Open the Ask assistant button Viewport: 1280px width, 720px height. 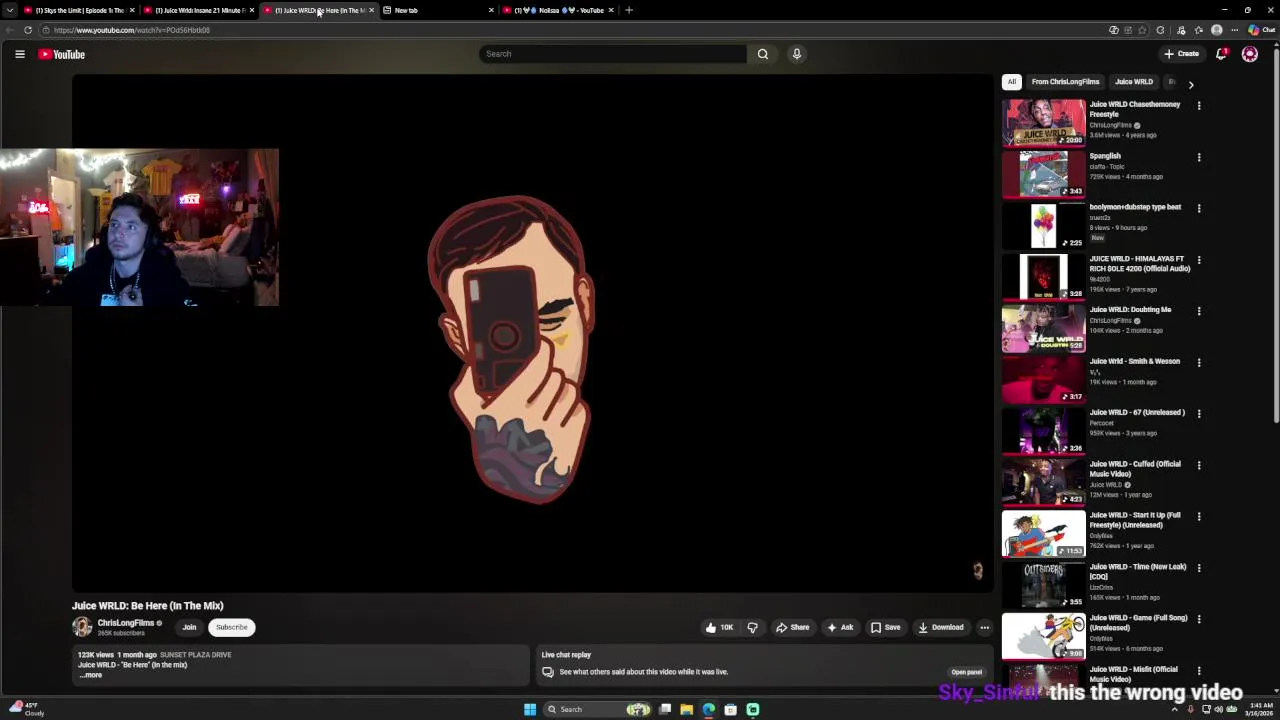[x=840, y=627]
